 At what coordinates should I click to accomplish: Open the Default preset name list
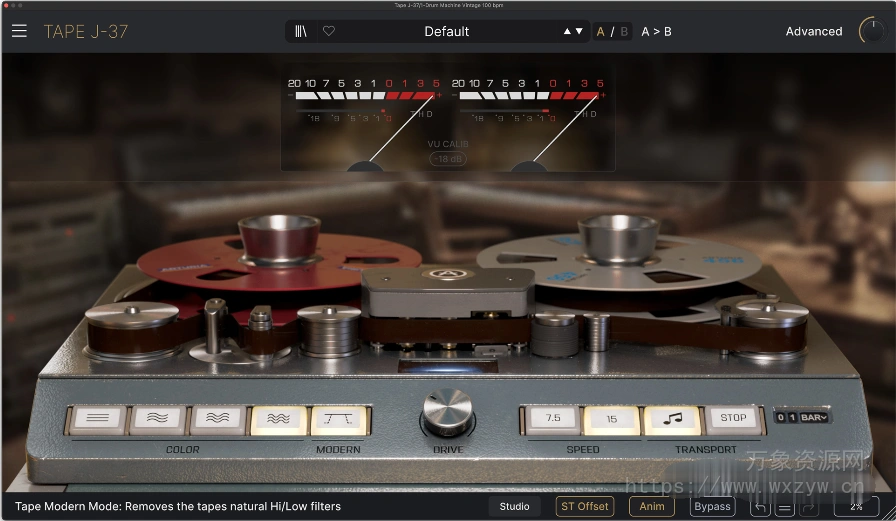pyautogui.click(x=446, y=31)
